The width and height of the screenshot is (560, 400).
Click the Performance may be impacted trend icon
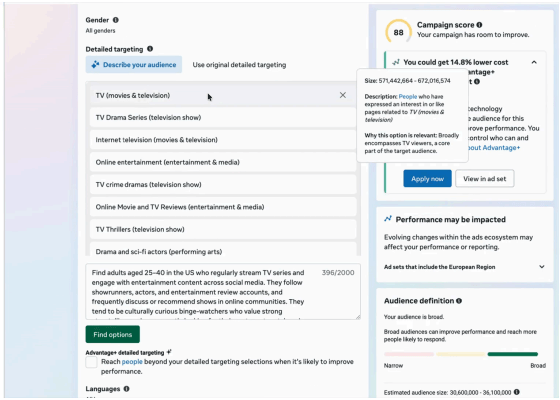[388, 219]
